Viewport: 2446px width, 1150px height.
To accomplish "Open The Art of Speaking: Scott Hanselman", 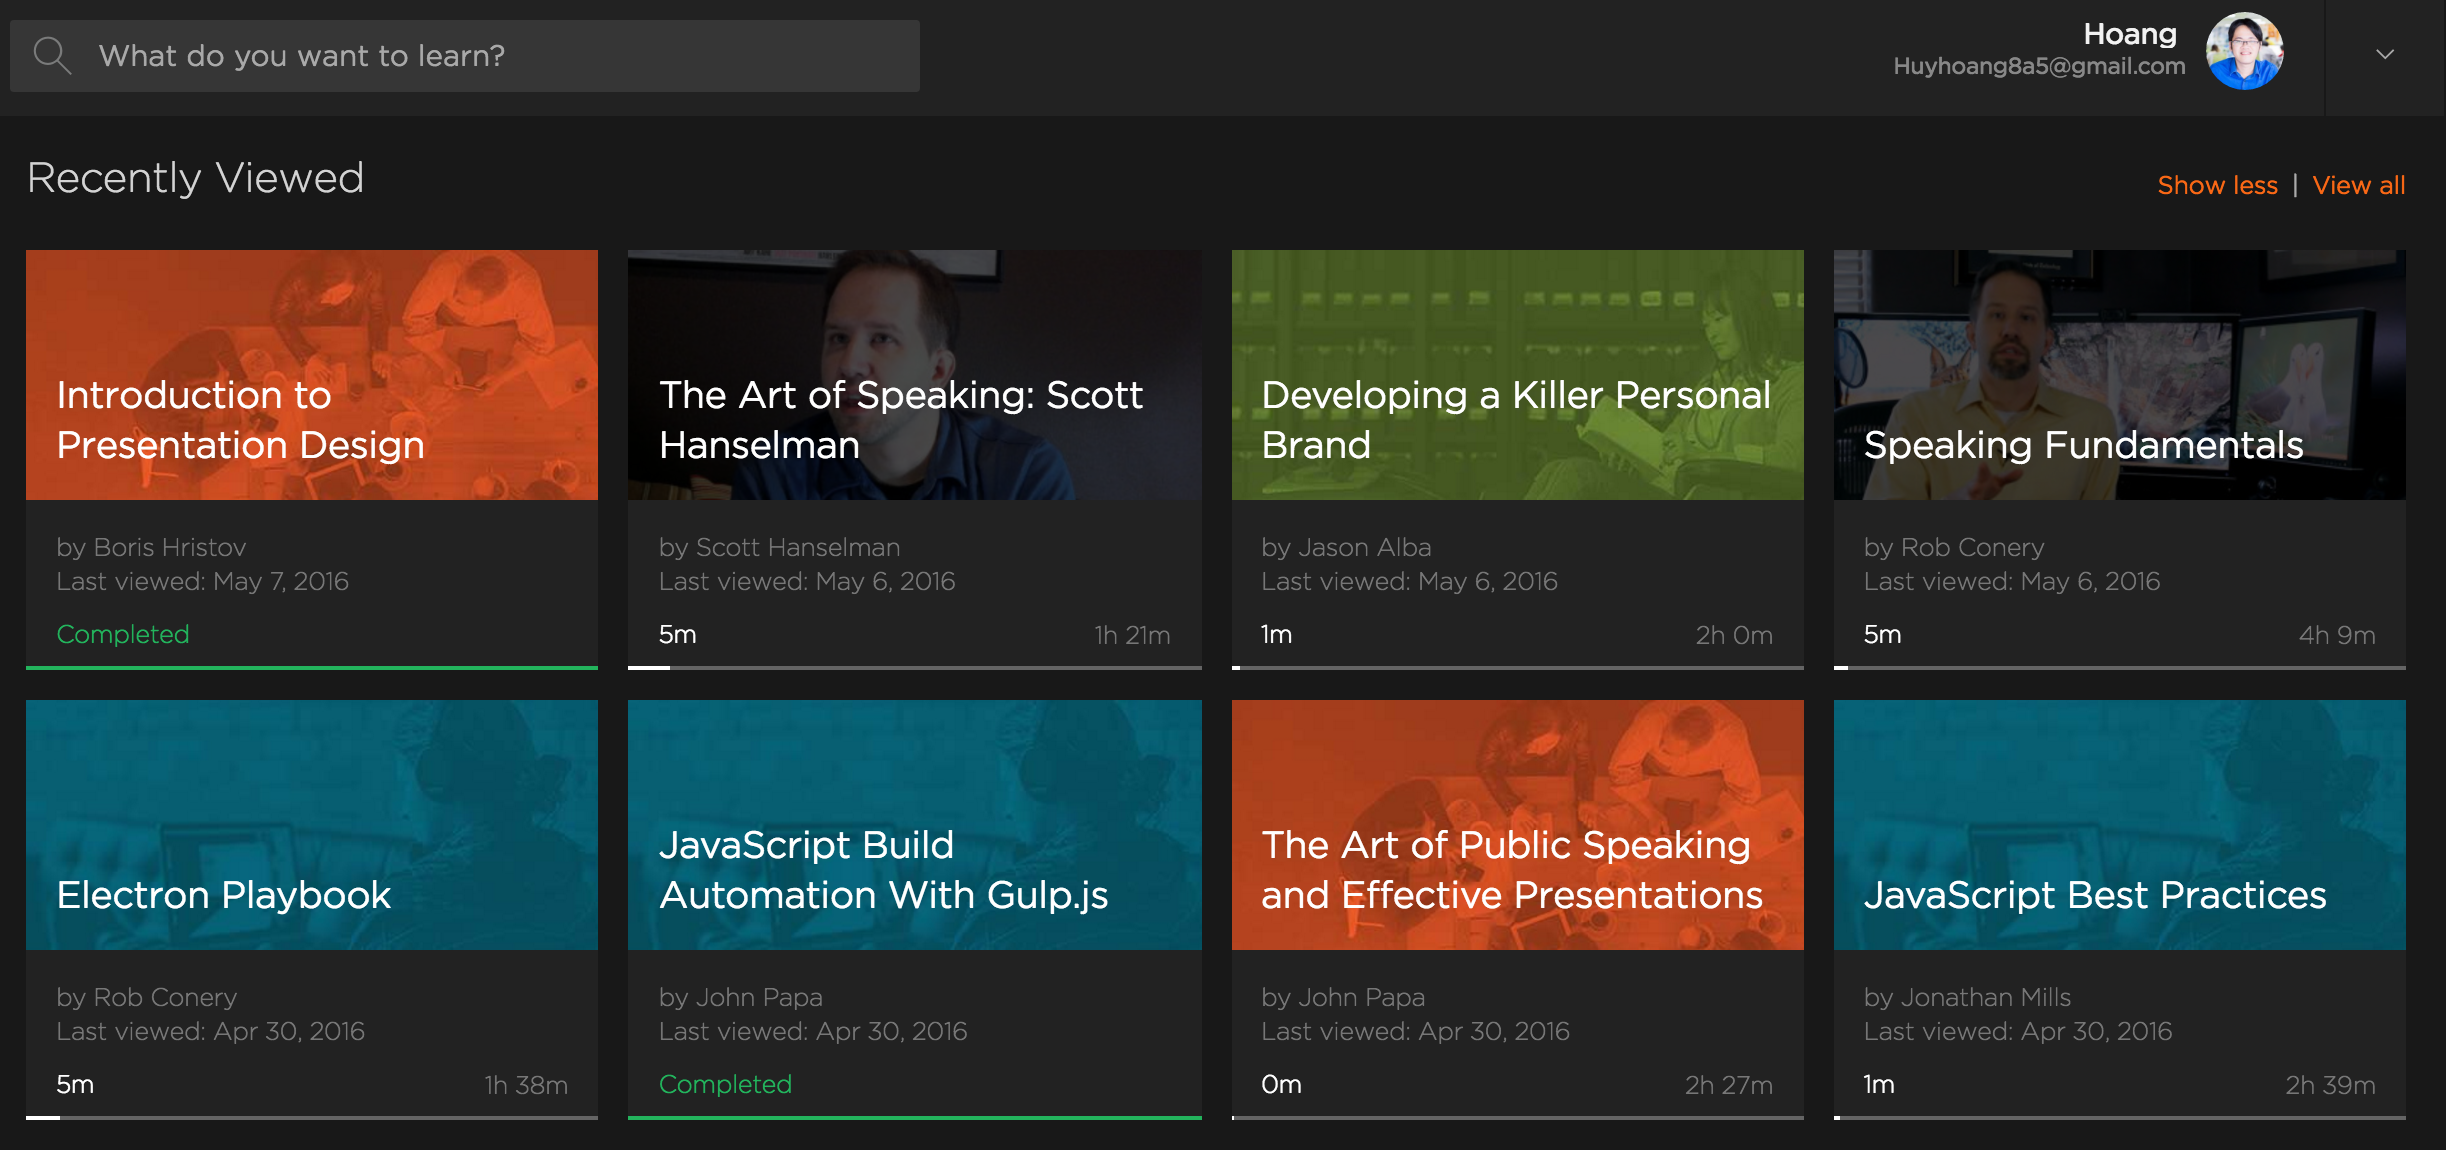I will coord(914,375).
